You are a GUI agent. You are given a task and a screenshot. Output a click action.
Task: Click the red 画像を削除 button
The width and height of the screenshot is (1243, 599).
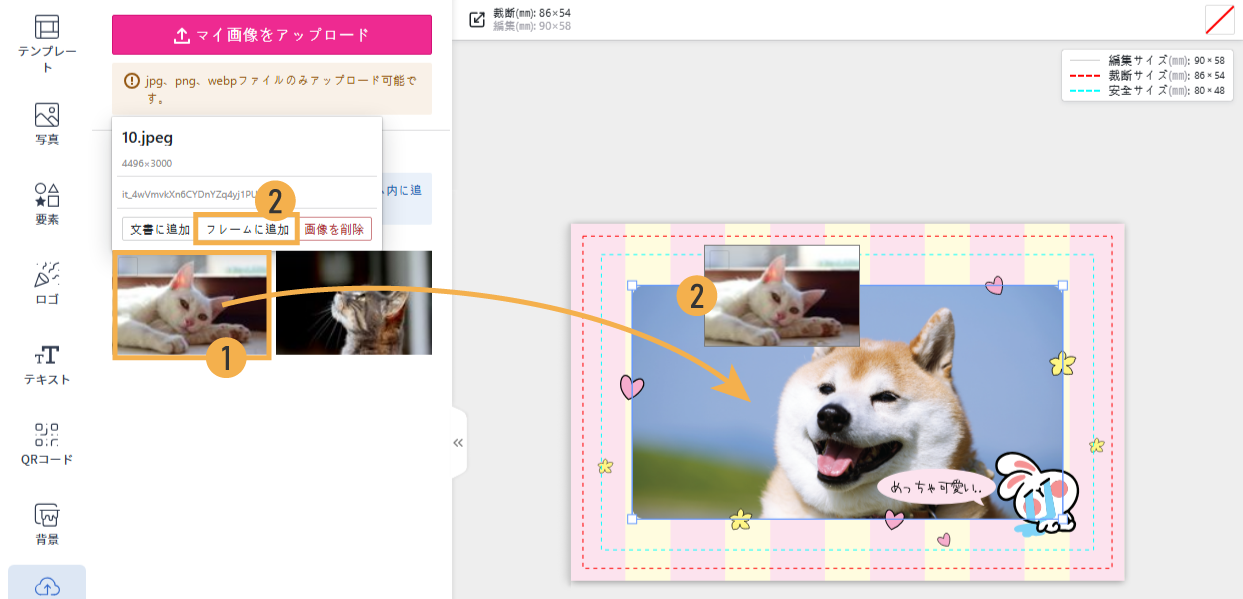336,229
